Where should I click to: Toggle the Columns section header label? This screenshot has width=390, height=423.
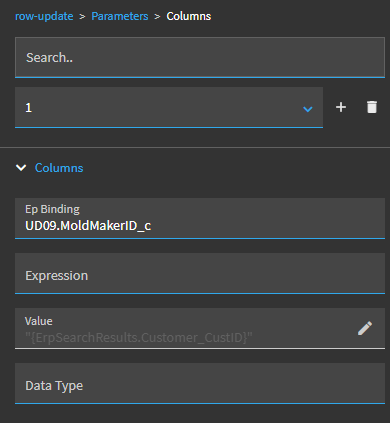pos(59,168)
